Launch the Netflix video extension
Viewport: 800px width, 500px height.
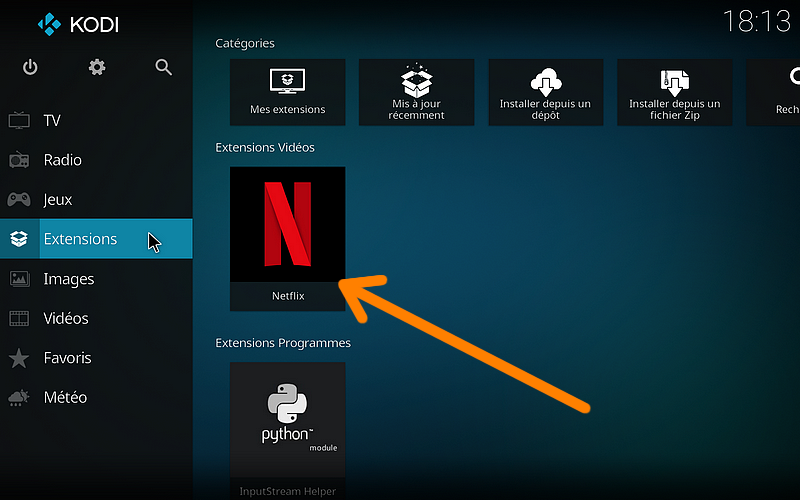pos(288,239)
